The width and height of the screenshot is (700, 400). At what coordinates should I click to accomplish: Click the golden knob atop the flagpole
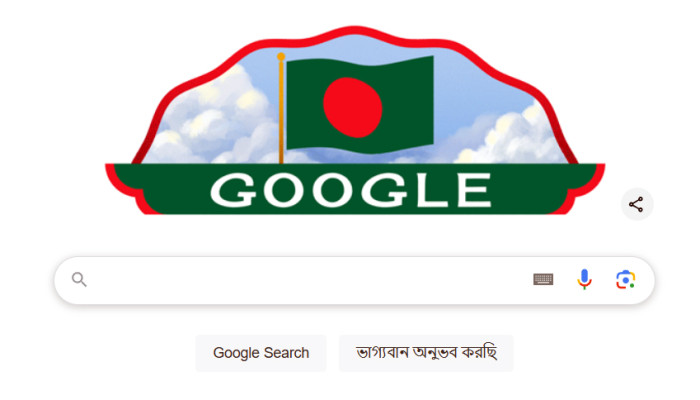pyautogui.click(x=281, y=57)
